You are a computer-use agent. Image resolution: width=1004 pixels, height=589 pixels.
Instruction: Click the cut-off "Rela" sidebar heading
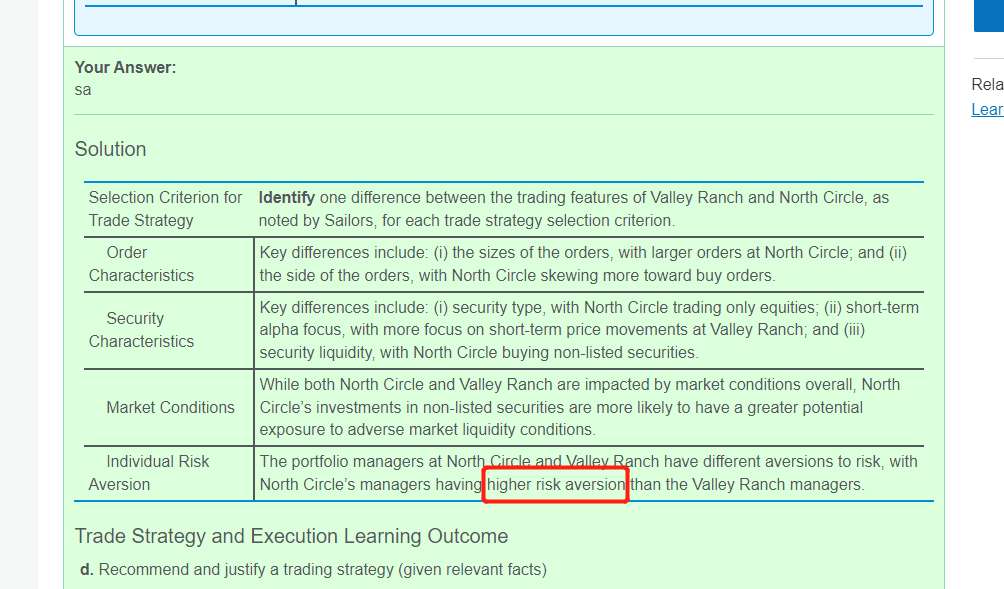point(987,85)
